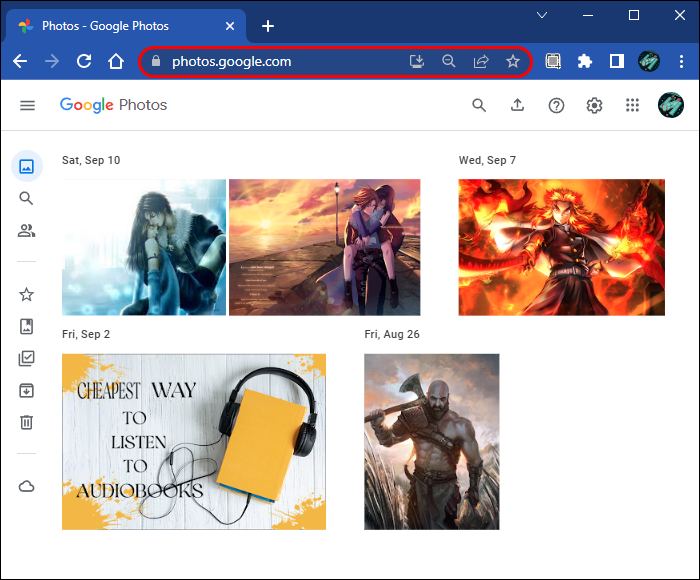
Task: Open Chrome profile avatar in toolbar
Action: pyautogui.click(x=649, y=61)
